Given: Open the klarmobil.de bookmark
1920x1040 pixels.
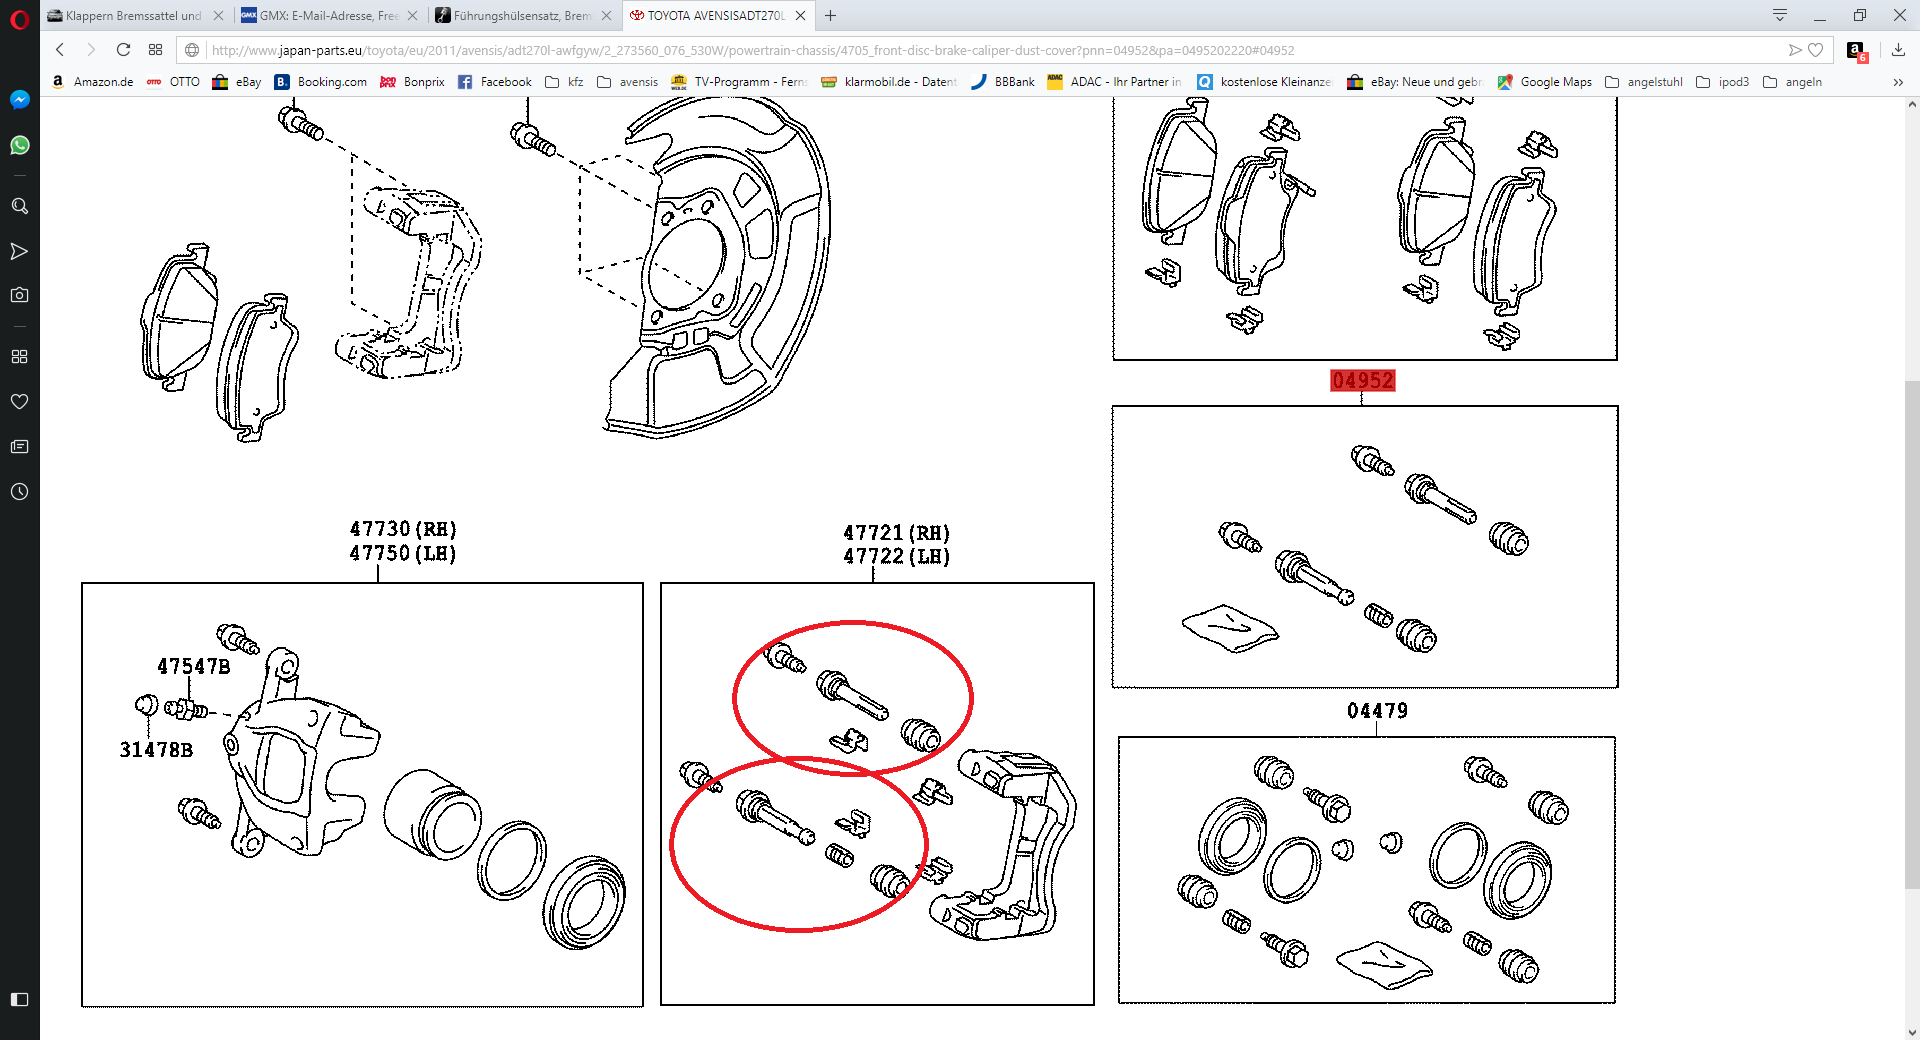Looking at the screenshot, I should (x=888, y=82).
